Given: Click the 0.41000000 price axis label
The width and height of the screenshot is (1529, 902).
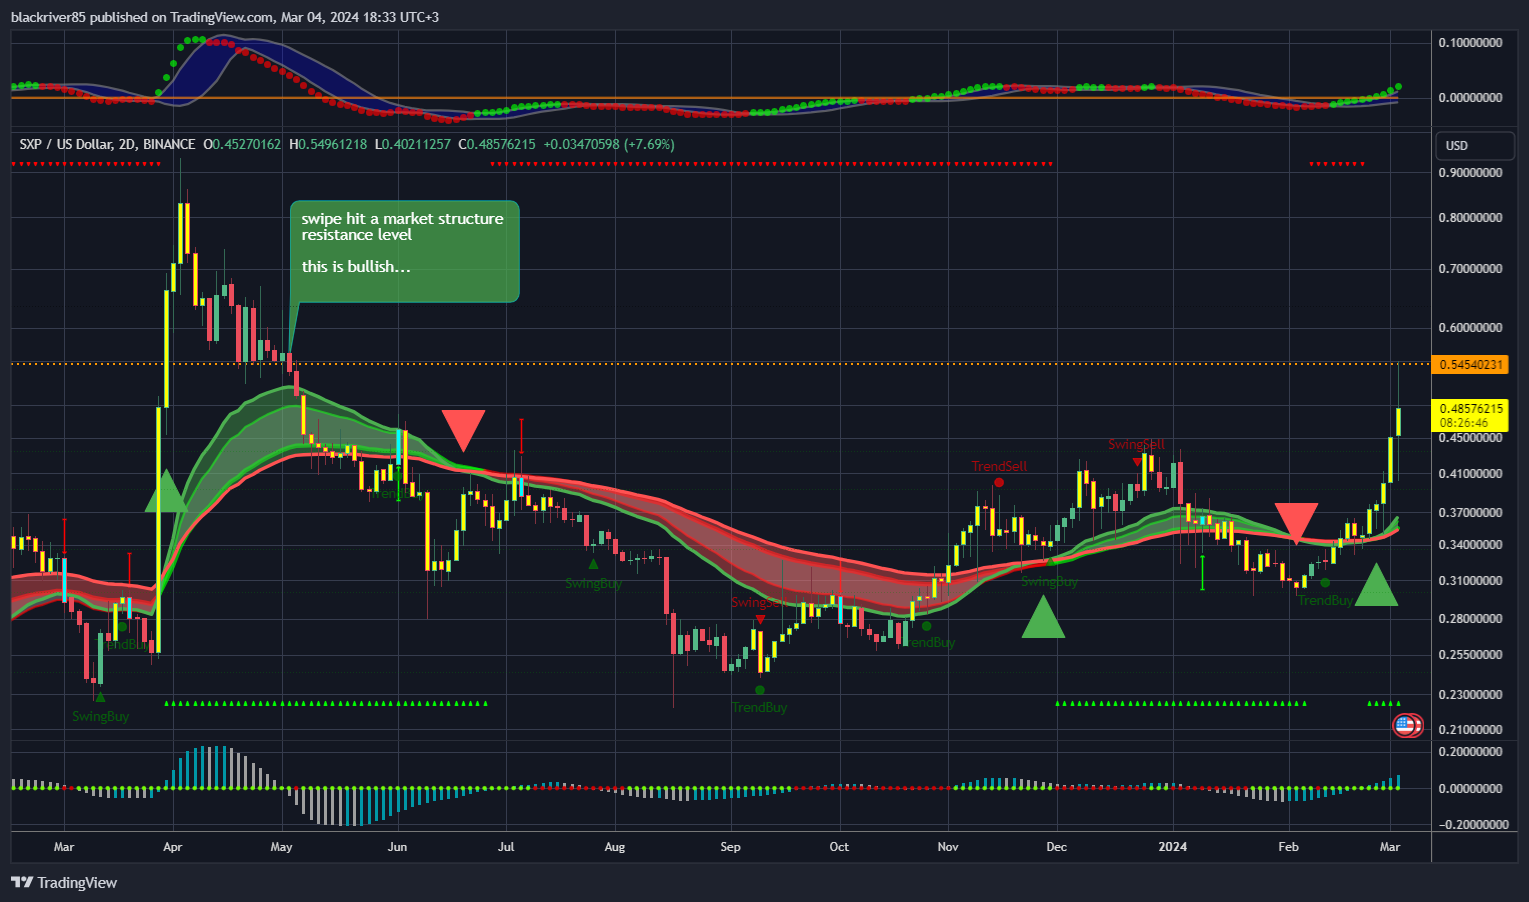Looking at the screenshot, I should [x=1470, y=474].
